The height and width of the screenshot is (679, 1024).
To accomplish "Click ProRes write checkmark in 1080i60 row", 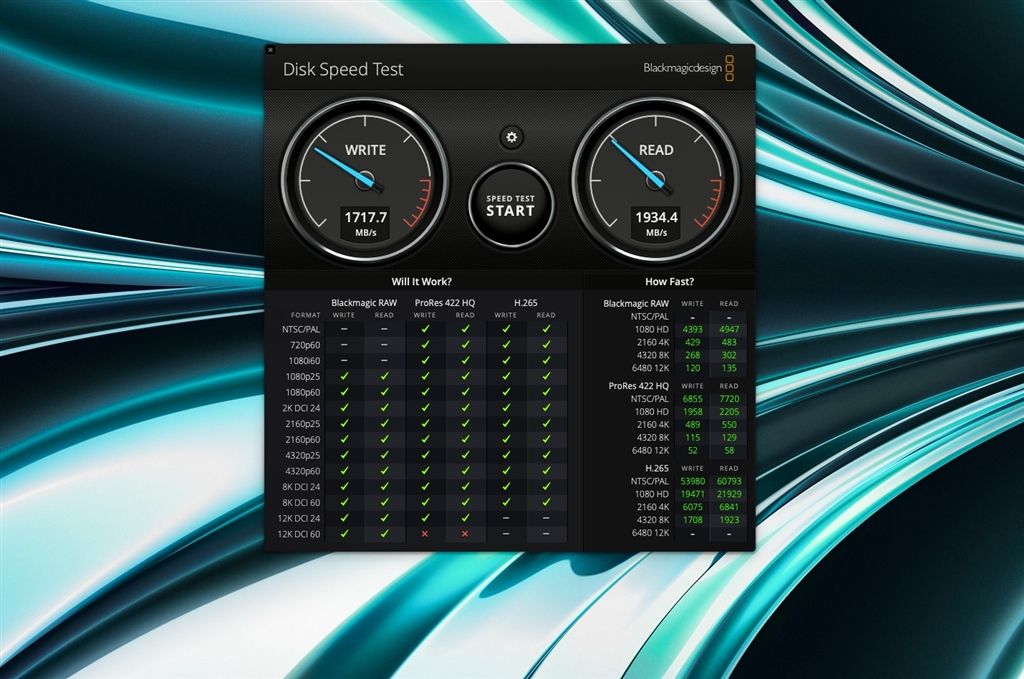I will coord(425,360).
